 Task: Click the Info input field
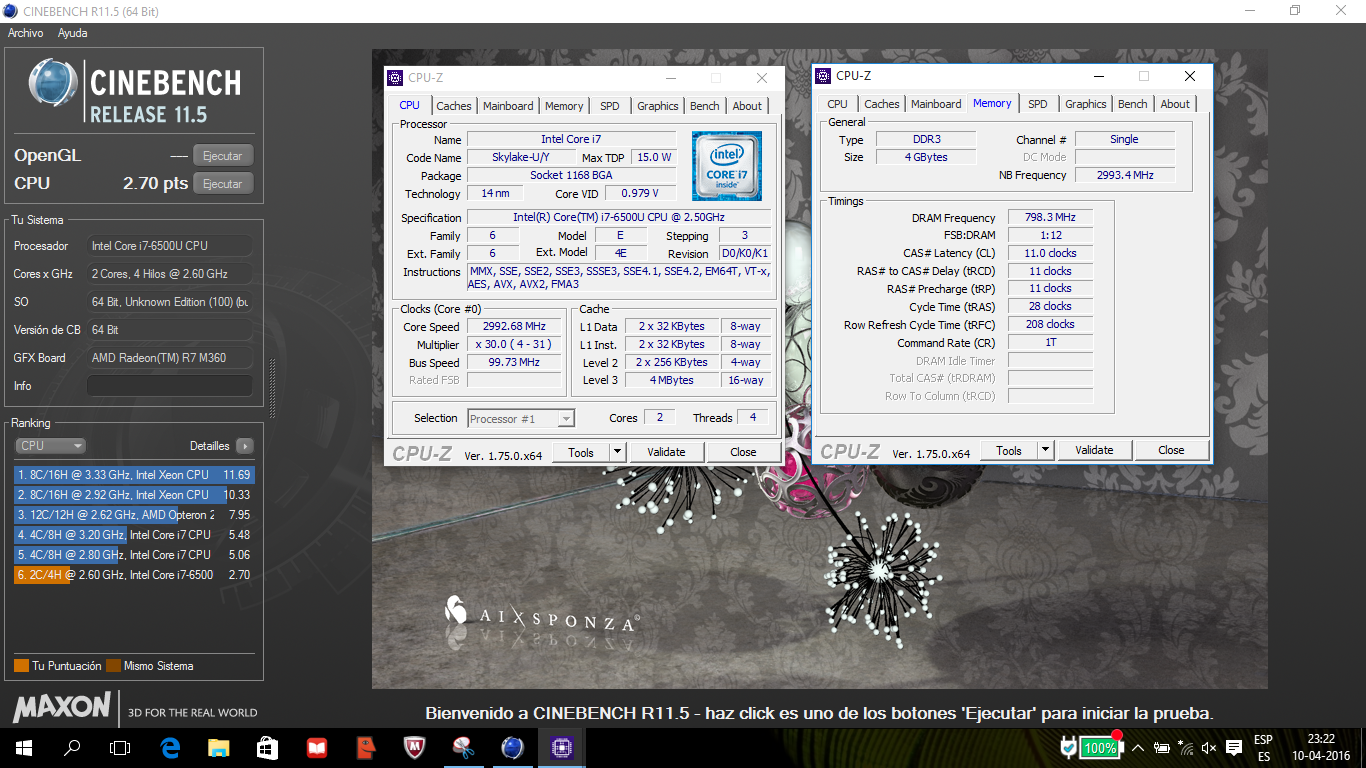pyautogui.click(x=169, y=386)
